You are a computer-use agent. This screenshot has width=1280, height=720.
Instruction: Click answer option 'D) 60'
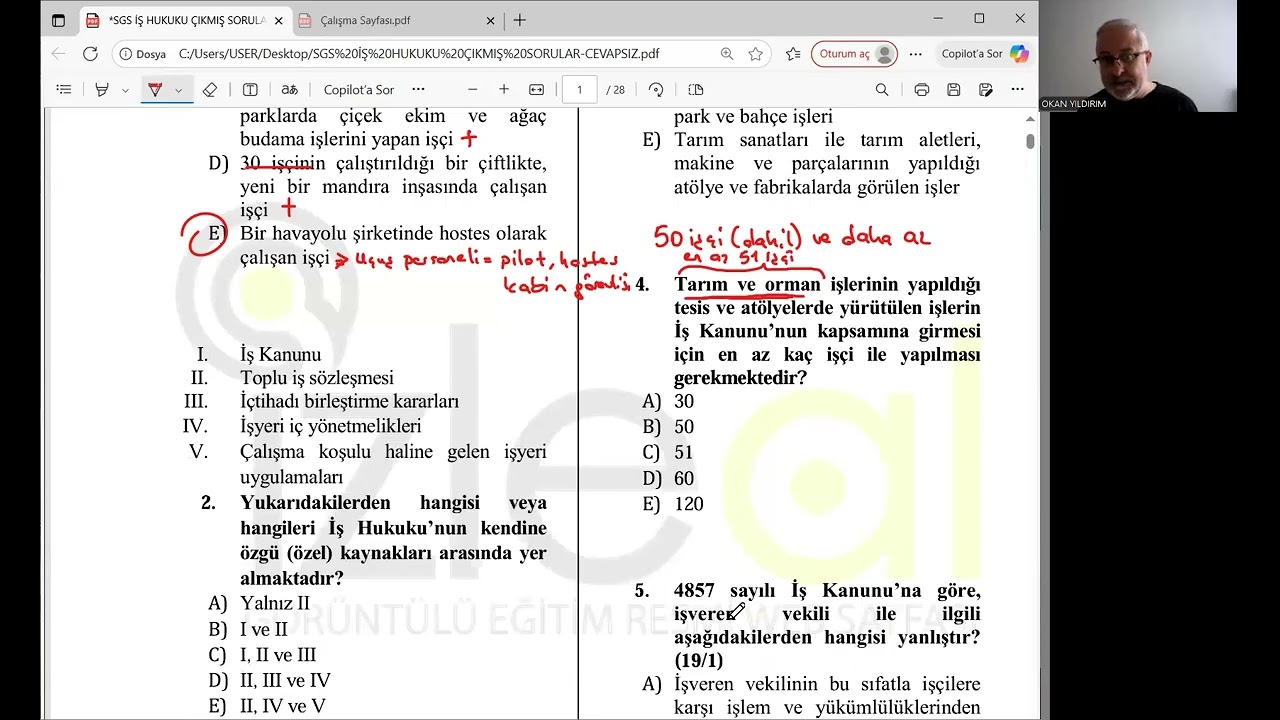pos(668,479)
